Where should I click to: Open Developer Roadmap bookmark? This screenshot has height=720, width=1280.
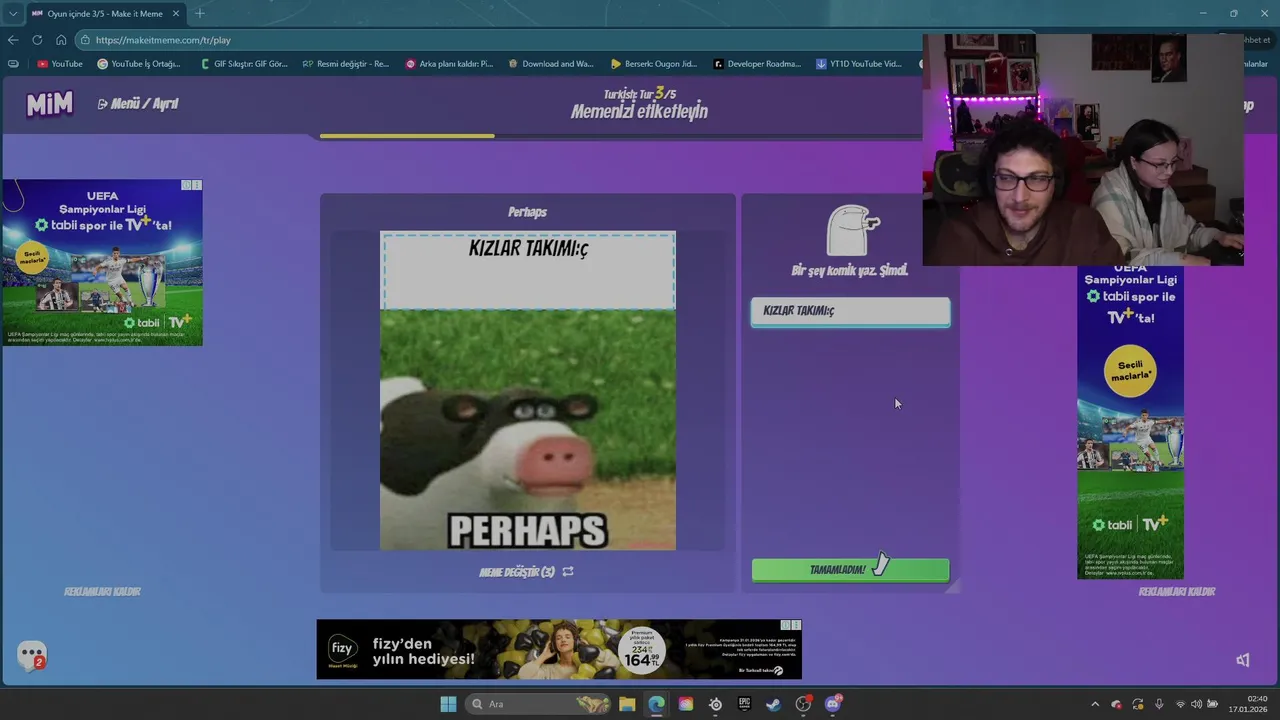757,64
